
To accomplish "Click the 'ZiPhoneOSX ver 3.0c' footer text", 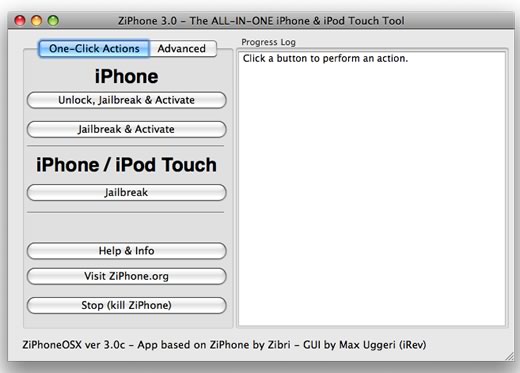I will pos(74,345).
